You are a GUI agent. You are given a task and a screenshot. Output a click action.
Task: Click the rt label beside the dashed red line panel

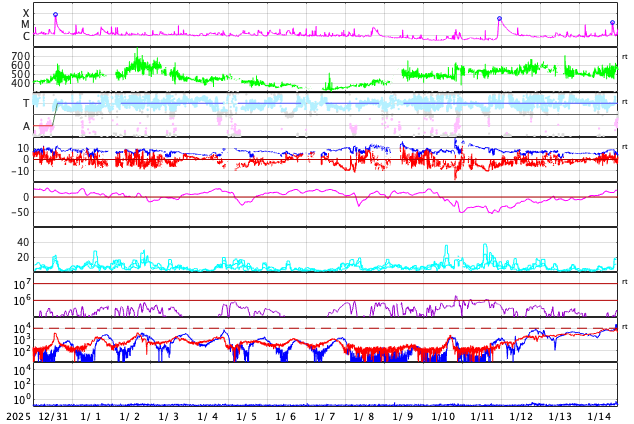(x=624, y=327)
